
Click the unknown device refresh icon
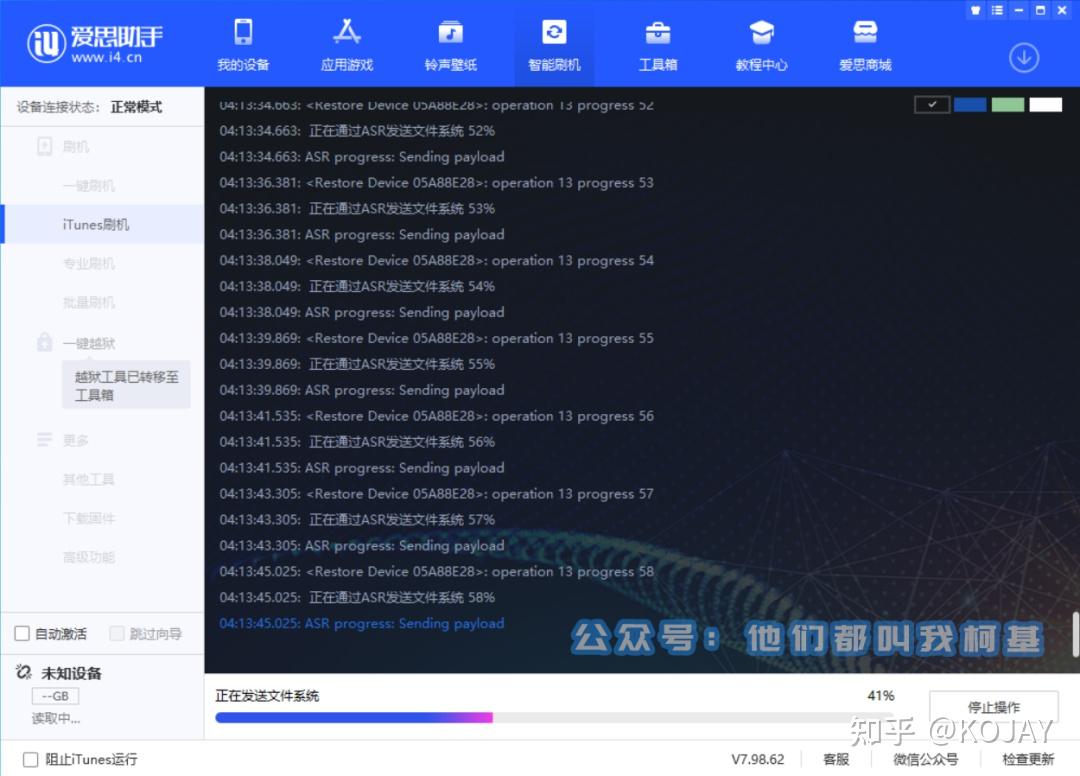[24, 672]
